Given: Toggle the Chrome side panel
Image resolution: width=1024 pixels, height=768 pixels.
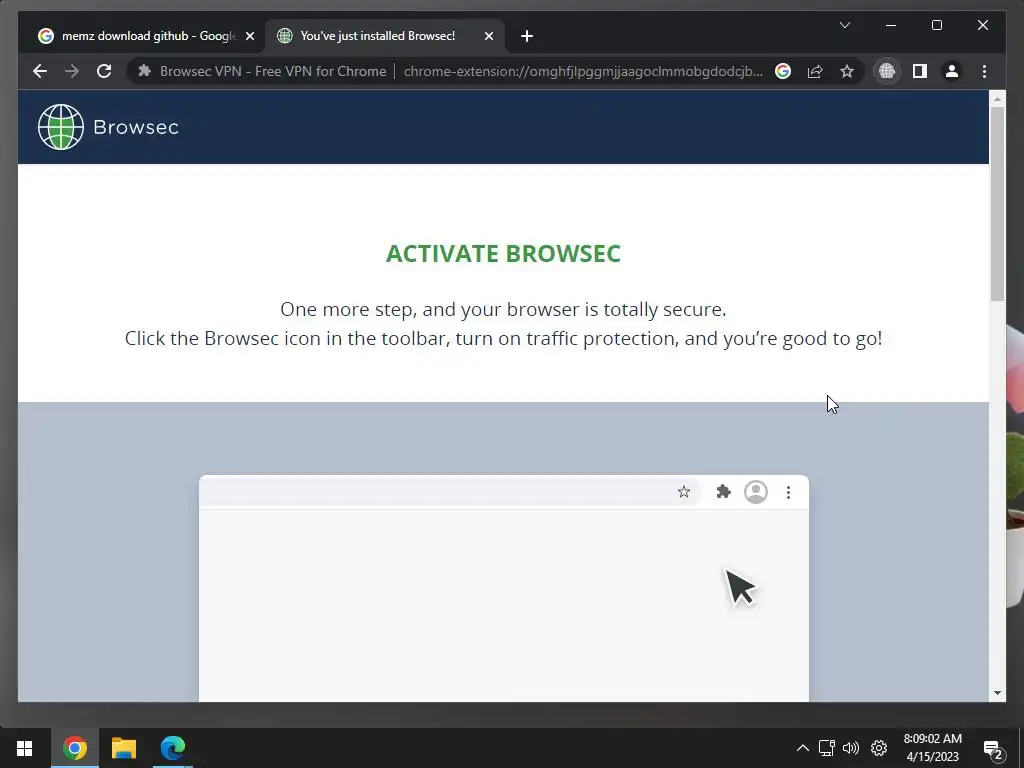Looking at the screenshot, I should click(920, 71).
